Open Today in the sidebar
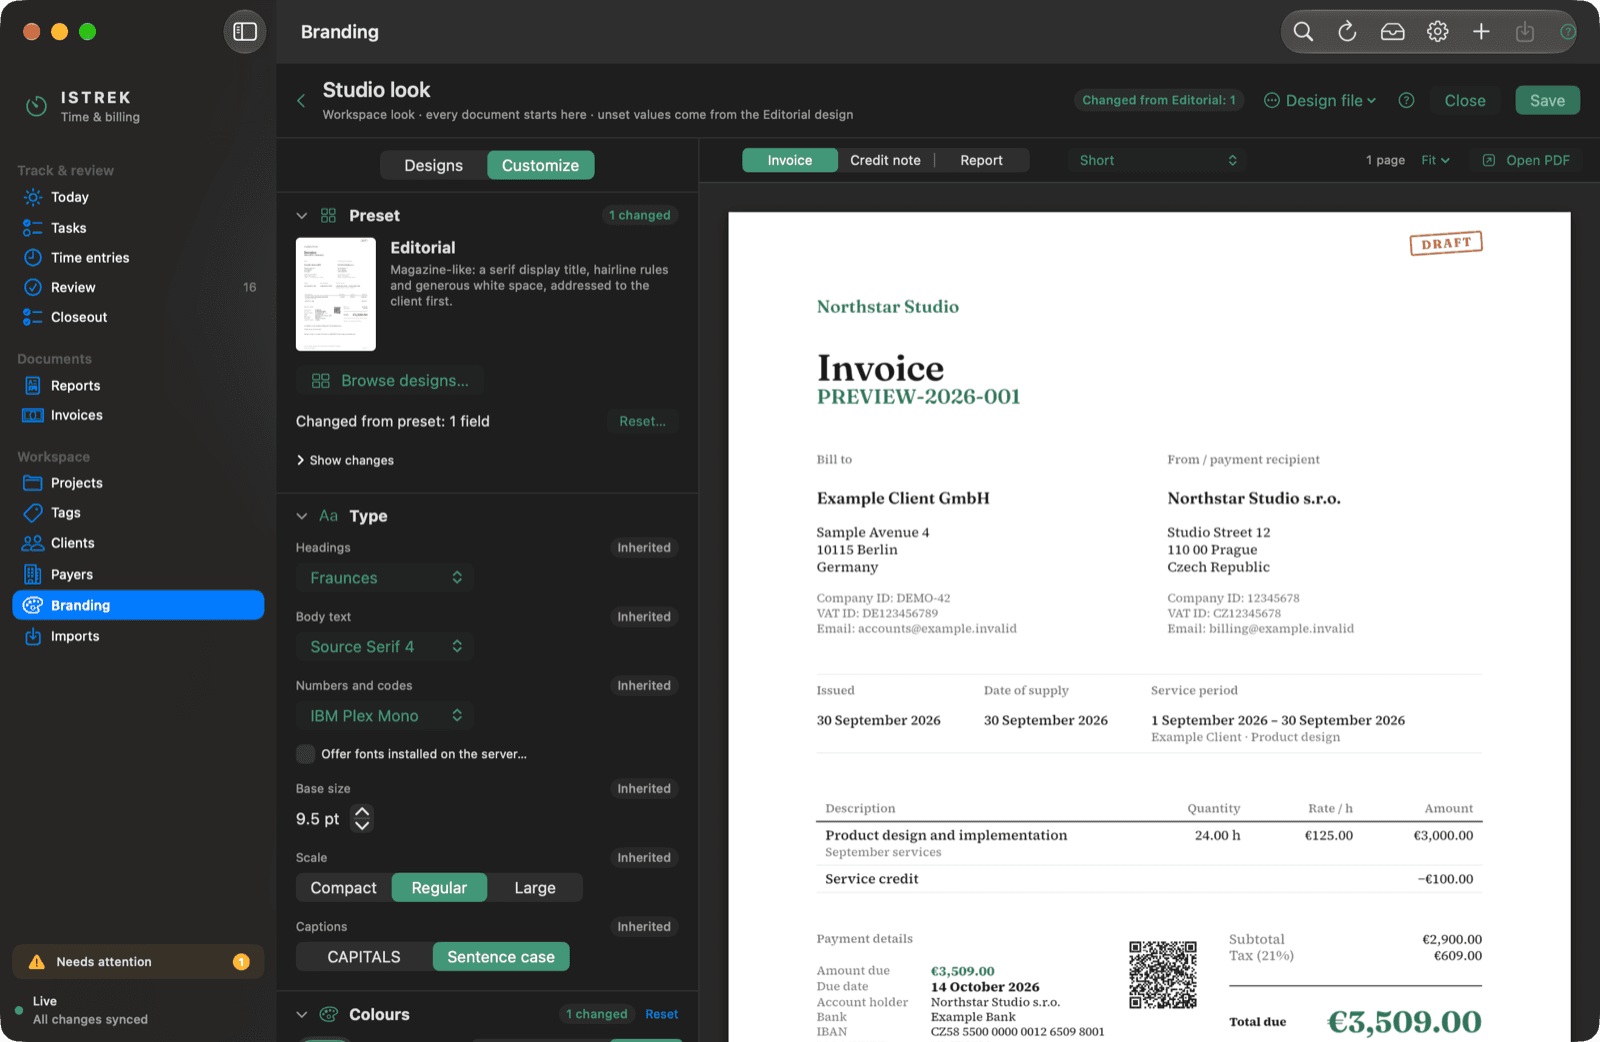Viewport: 1600px width, 1042px height. click(x=138, y=197)
